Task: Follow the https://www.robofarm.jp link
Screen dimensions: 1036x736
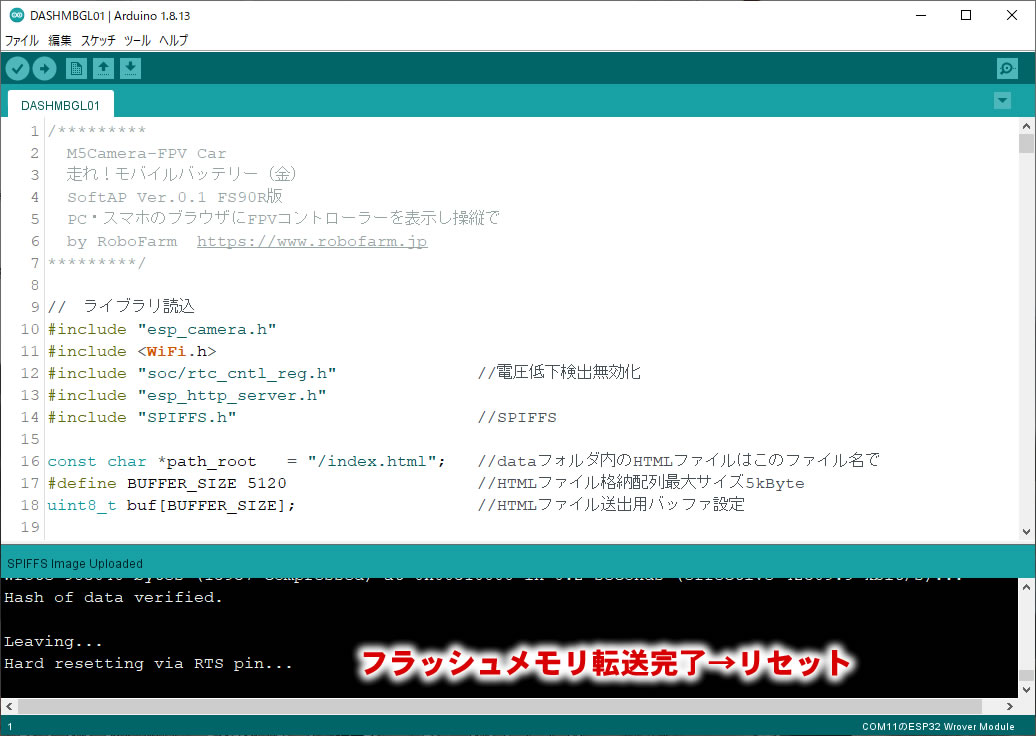Action: coord(312,241)
